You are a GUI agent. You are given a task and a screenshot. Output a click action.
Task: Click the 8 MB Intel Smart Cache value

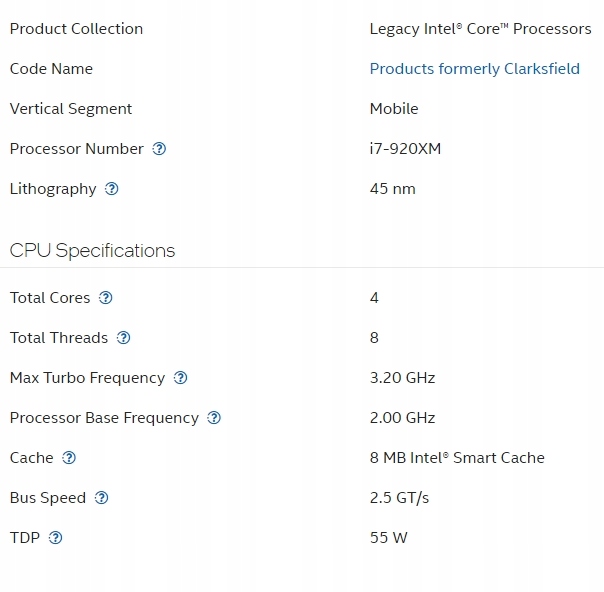(x=457, y=458)
